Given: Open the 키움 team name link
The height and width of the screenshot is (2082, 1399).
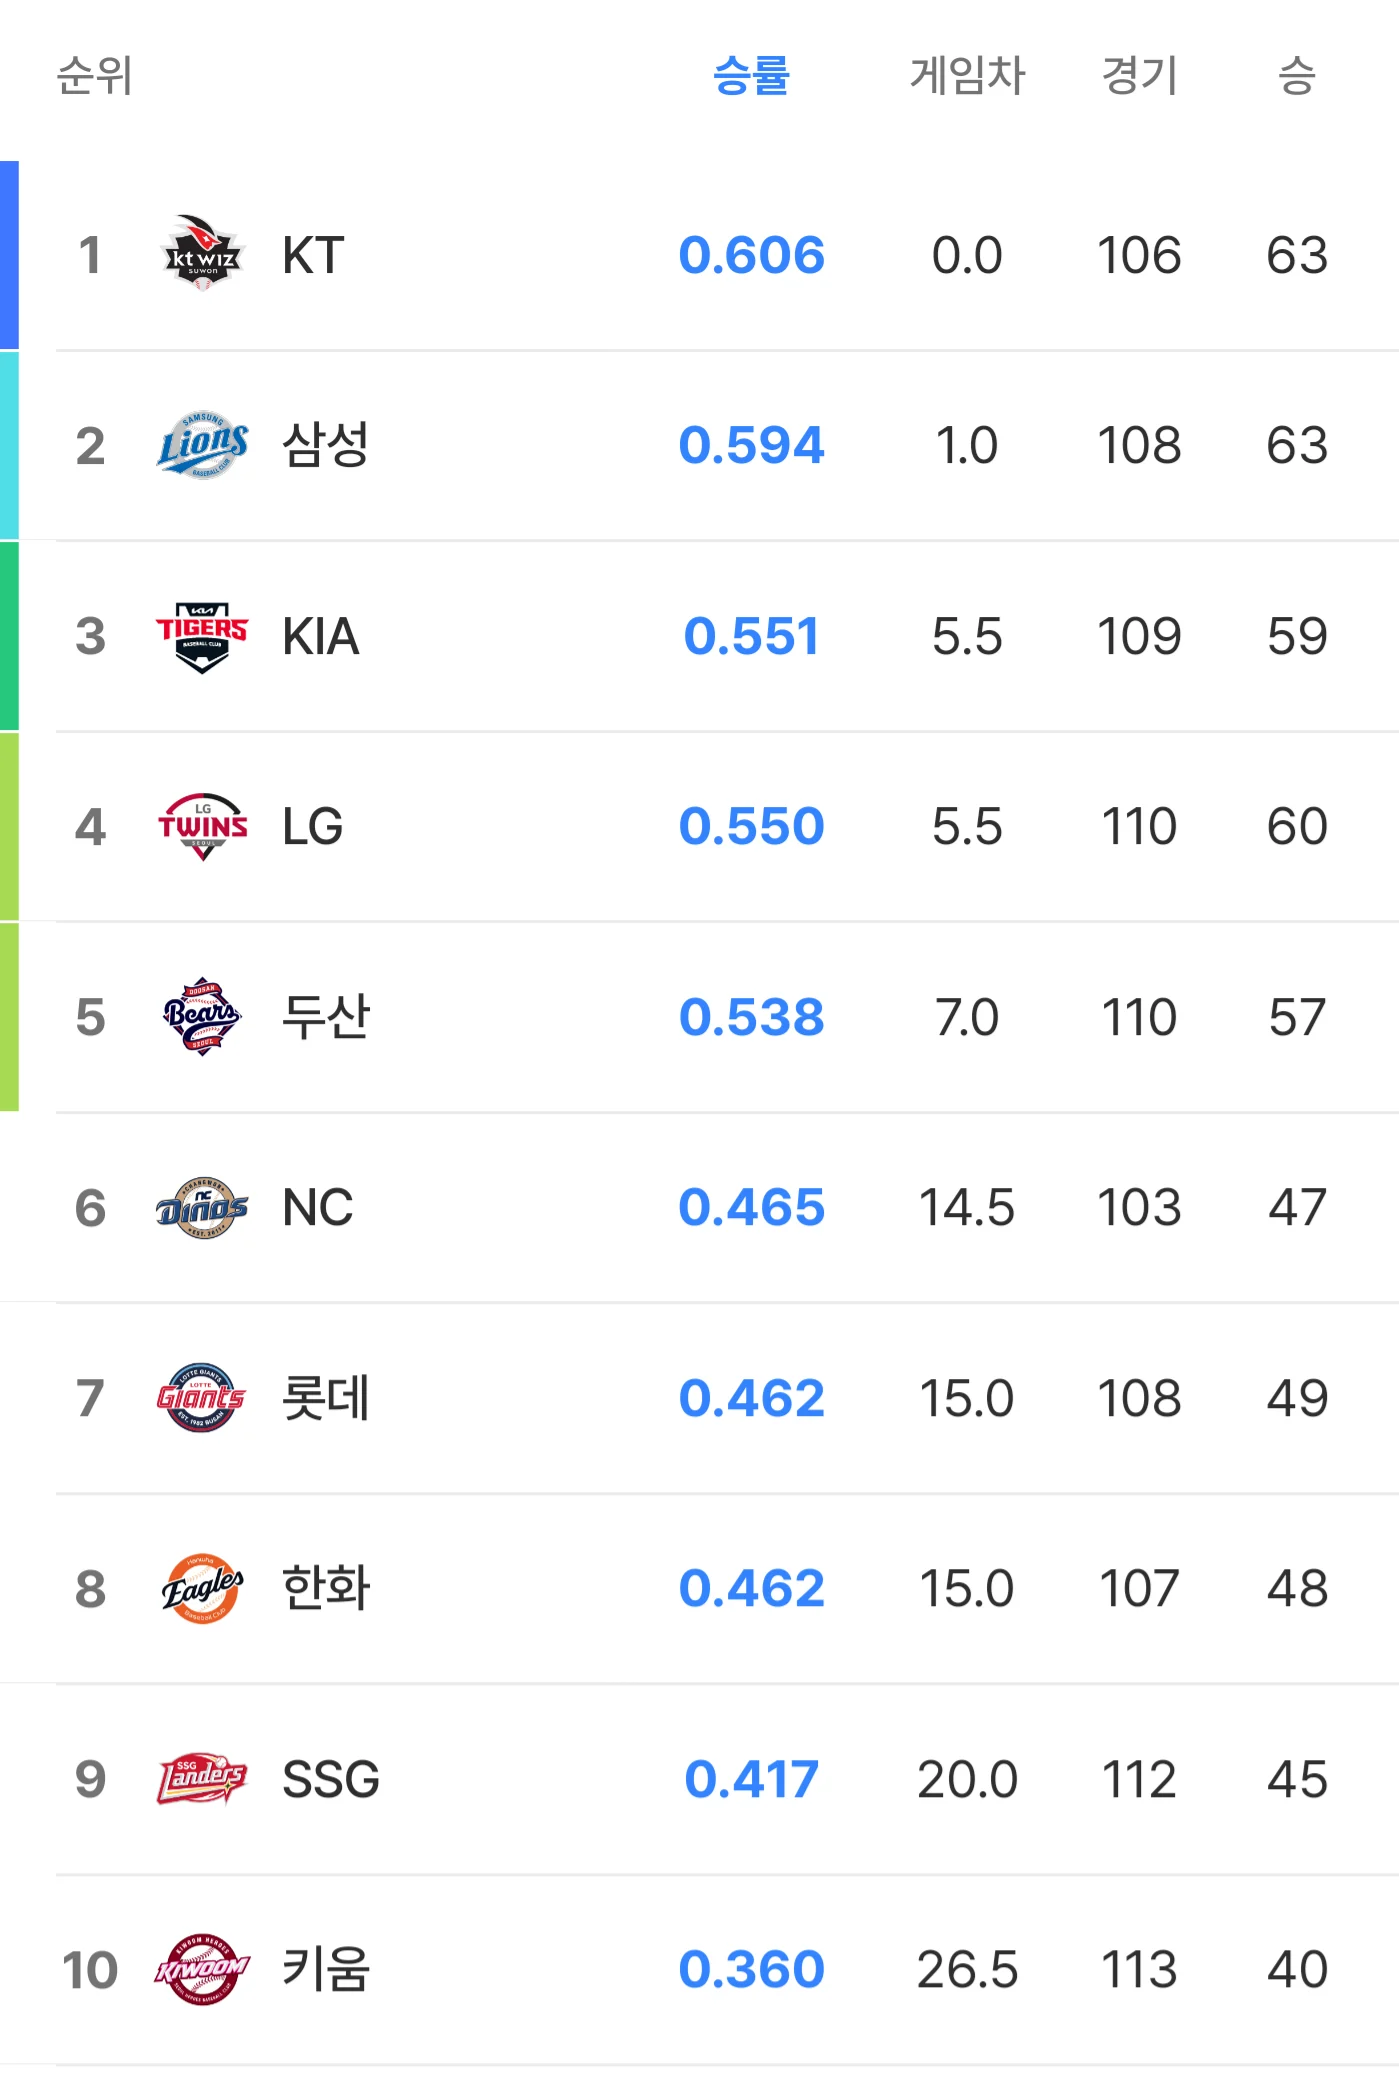Looking at the screenshot, I should [x=326, y=1969].
